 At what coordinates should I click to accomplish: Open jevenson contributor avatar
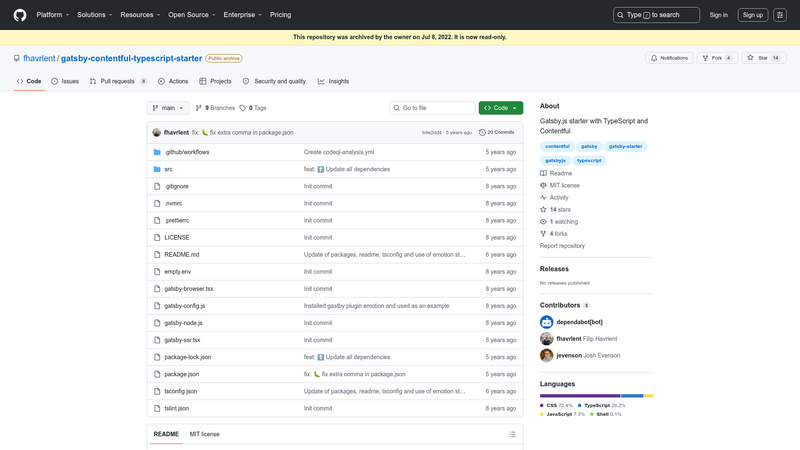tap(546, 356)
